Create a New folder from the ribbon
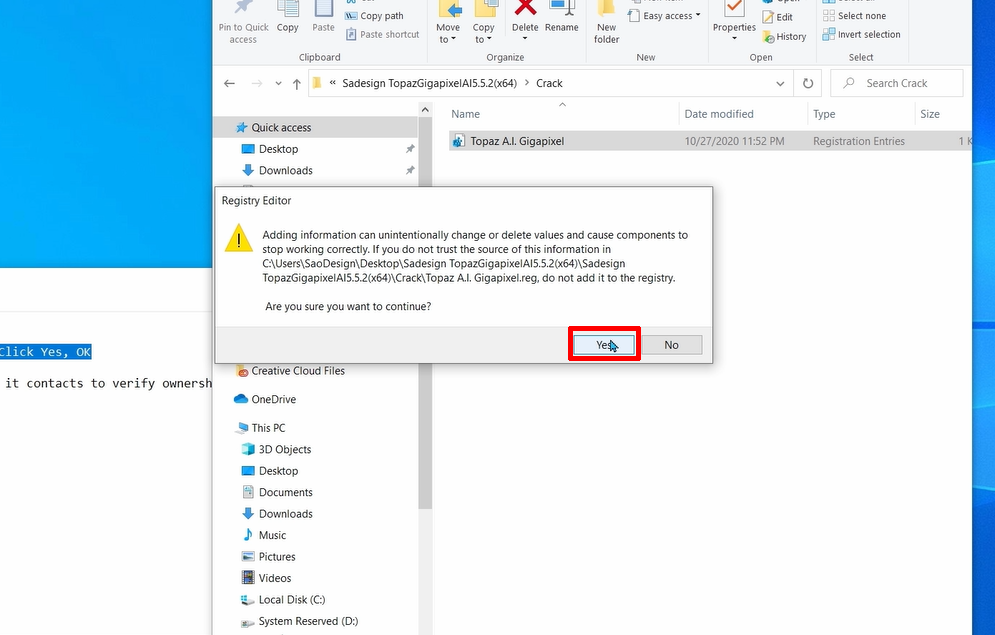Screen dimensions: 995x635 coord(607,23)
